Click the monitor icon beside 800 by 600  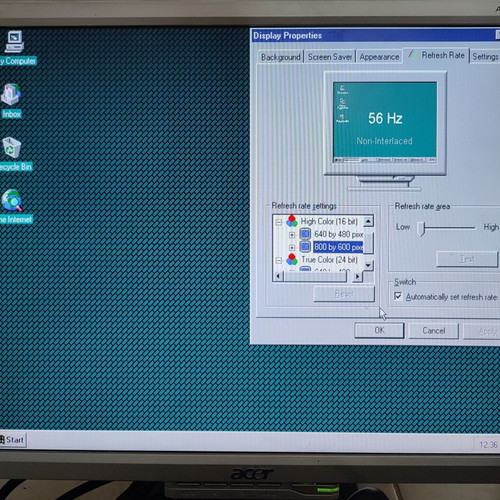tap(305, 247)
